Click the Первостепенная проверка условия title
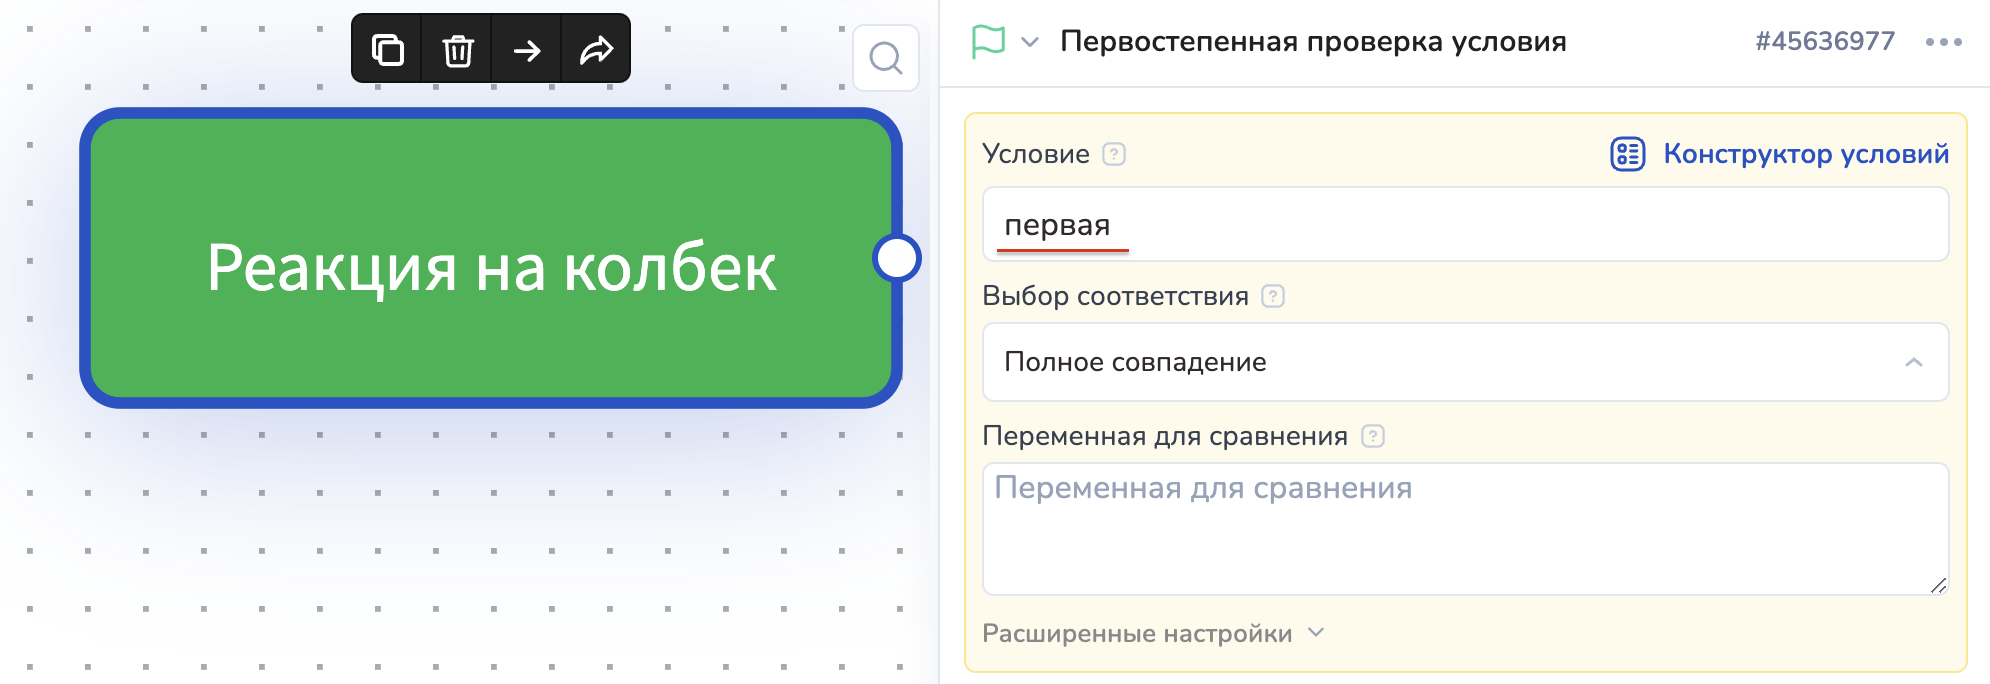The image size is (1990, 684). (1313, 42)
